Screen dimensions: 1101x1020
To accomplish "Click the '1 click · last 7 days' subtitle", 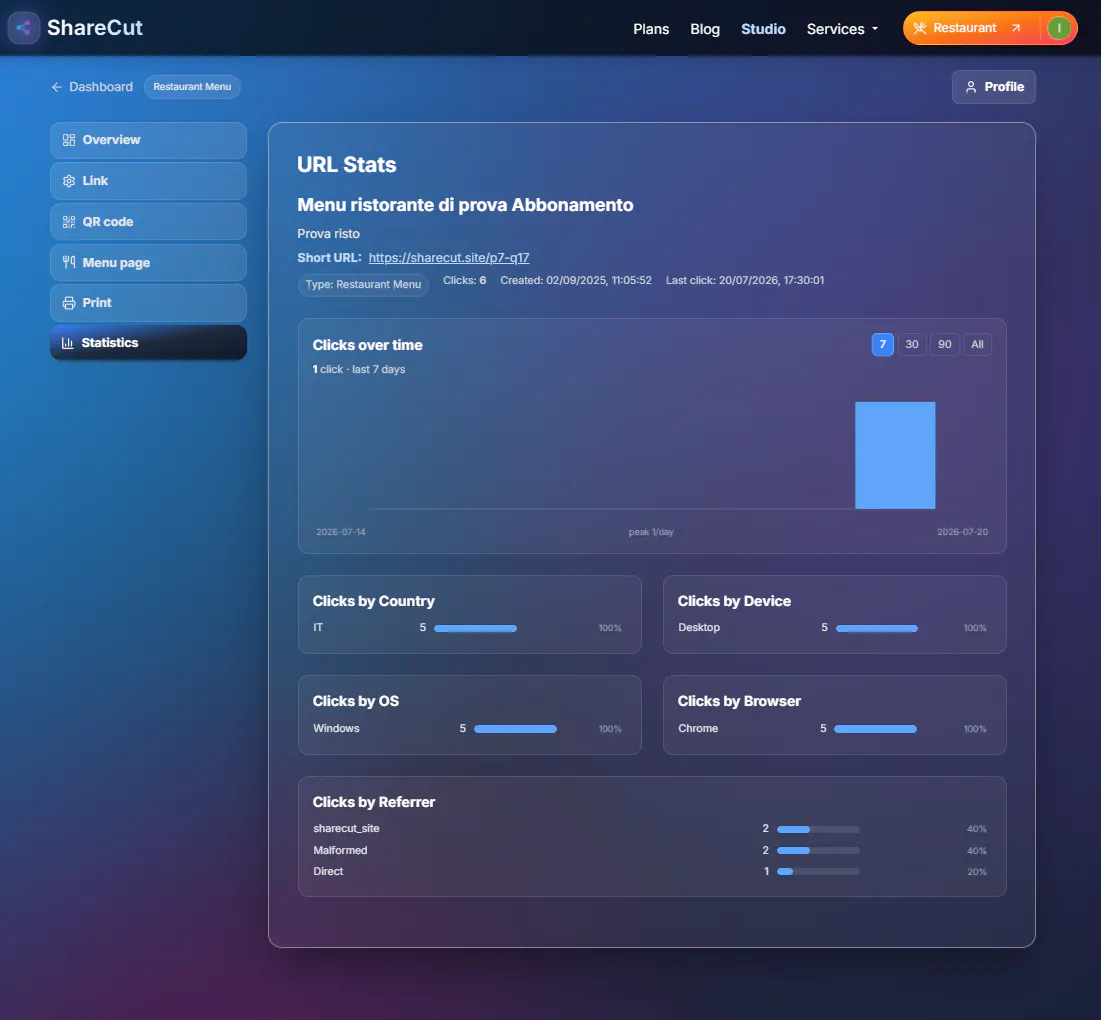I will point(359,369).
